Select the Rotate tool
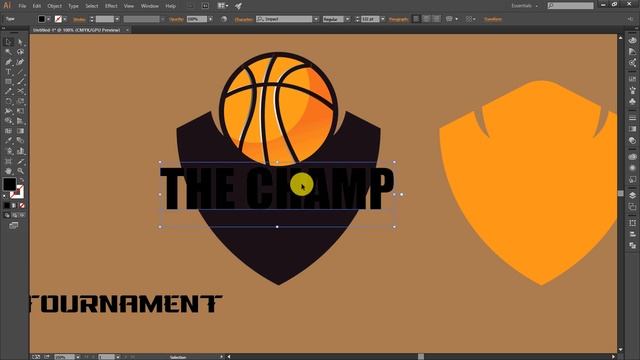This screenshot has height=360, width=640. click(x=8, y=101)
